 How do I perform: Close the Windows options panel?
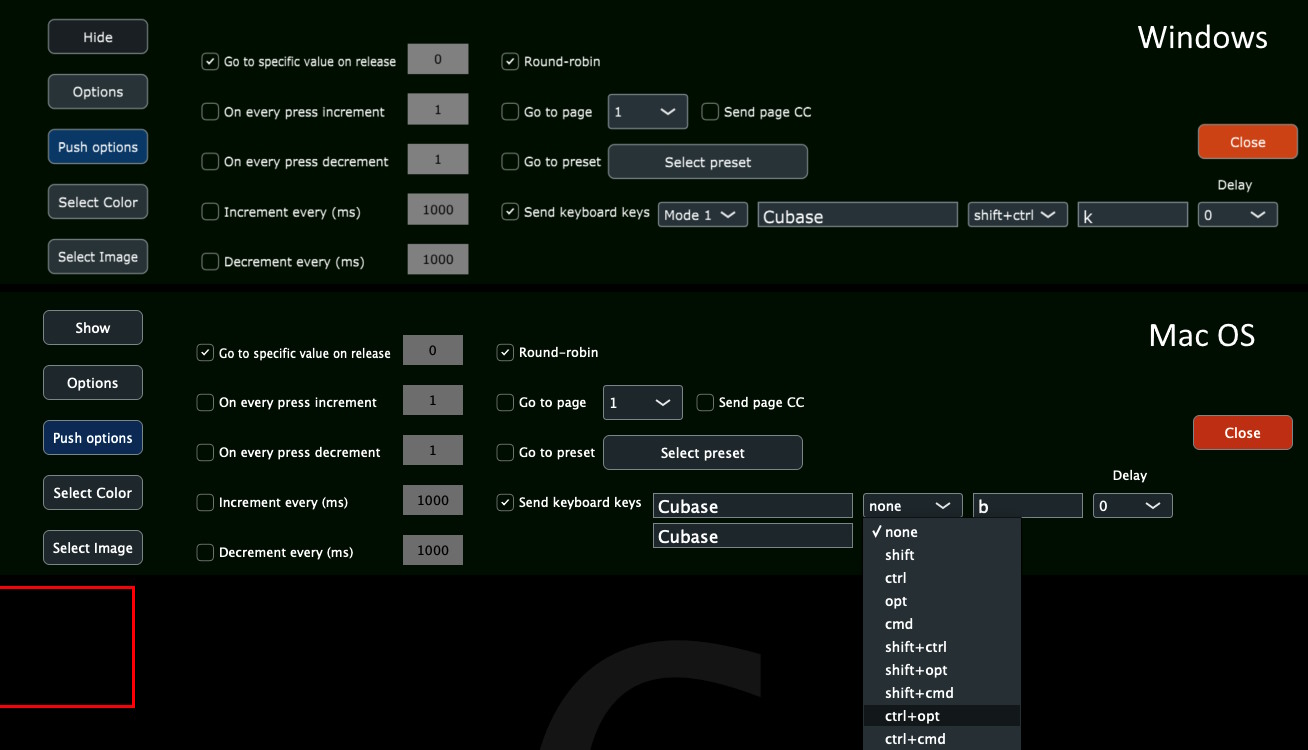click(1248, 142)
